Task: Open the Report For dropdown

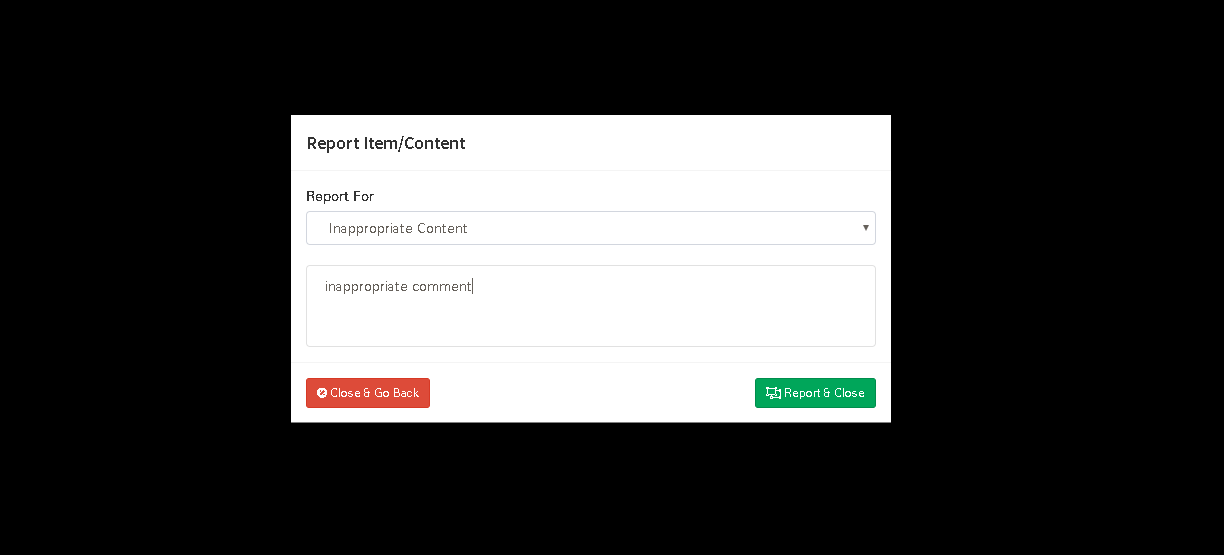Action: tap(591, 228)
